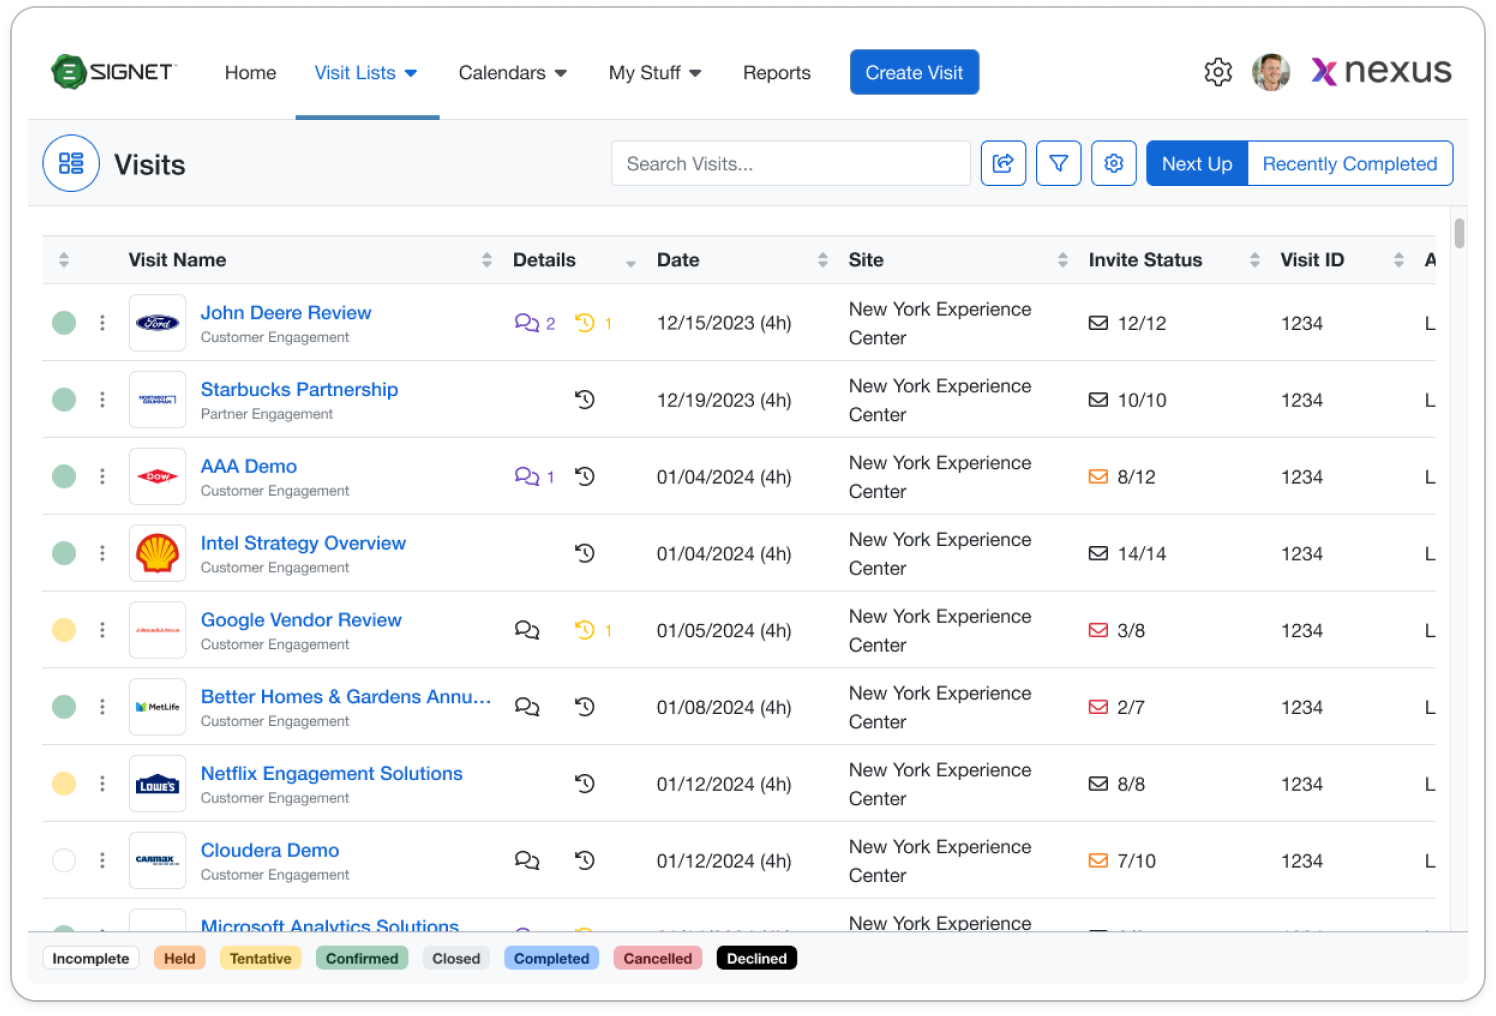Open Reports page
The image size is (1496, 1016).
[x=777, y=73]
